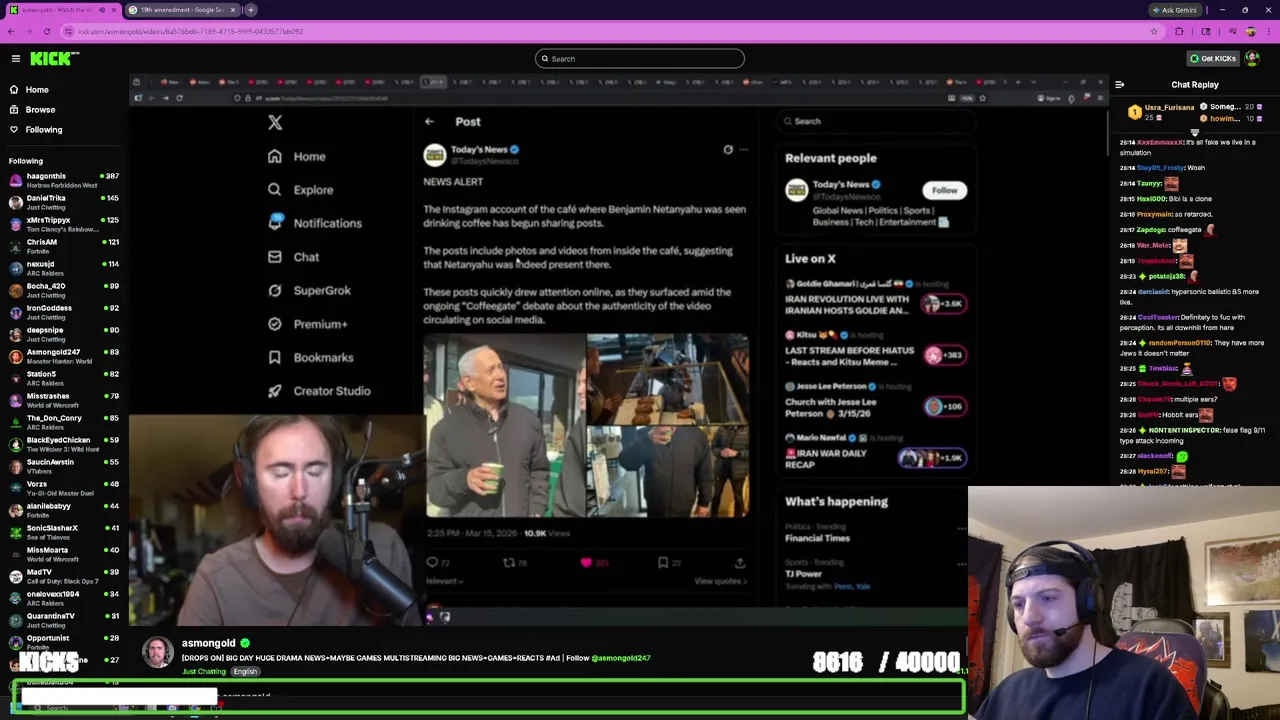The height and width of the screenshot is (720, 1280).
Task: Open the Iran Revolution Live space
Action: (876, 298)
